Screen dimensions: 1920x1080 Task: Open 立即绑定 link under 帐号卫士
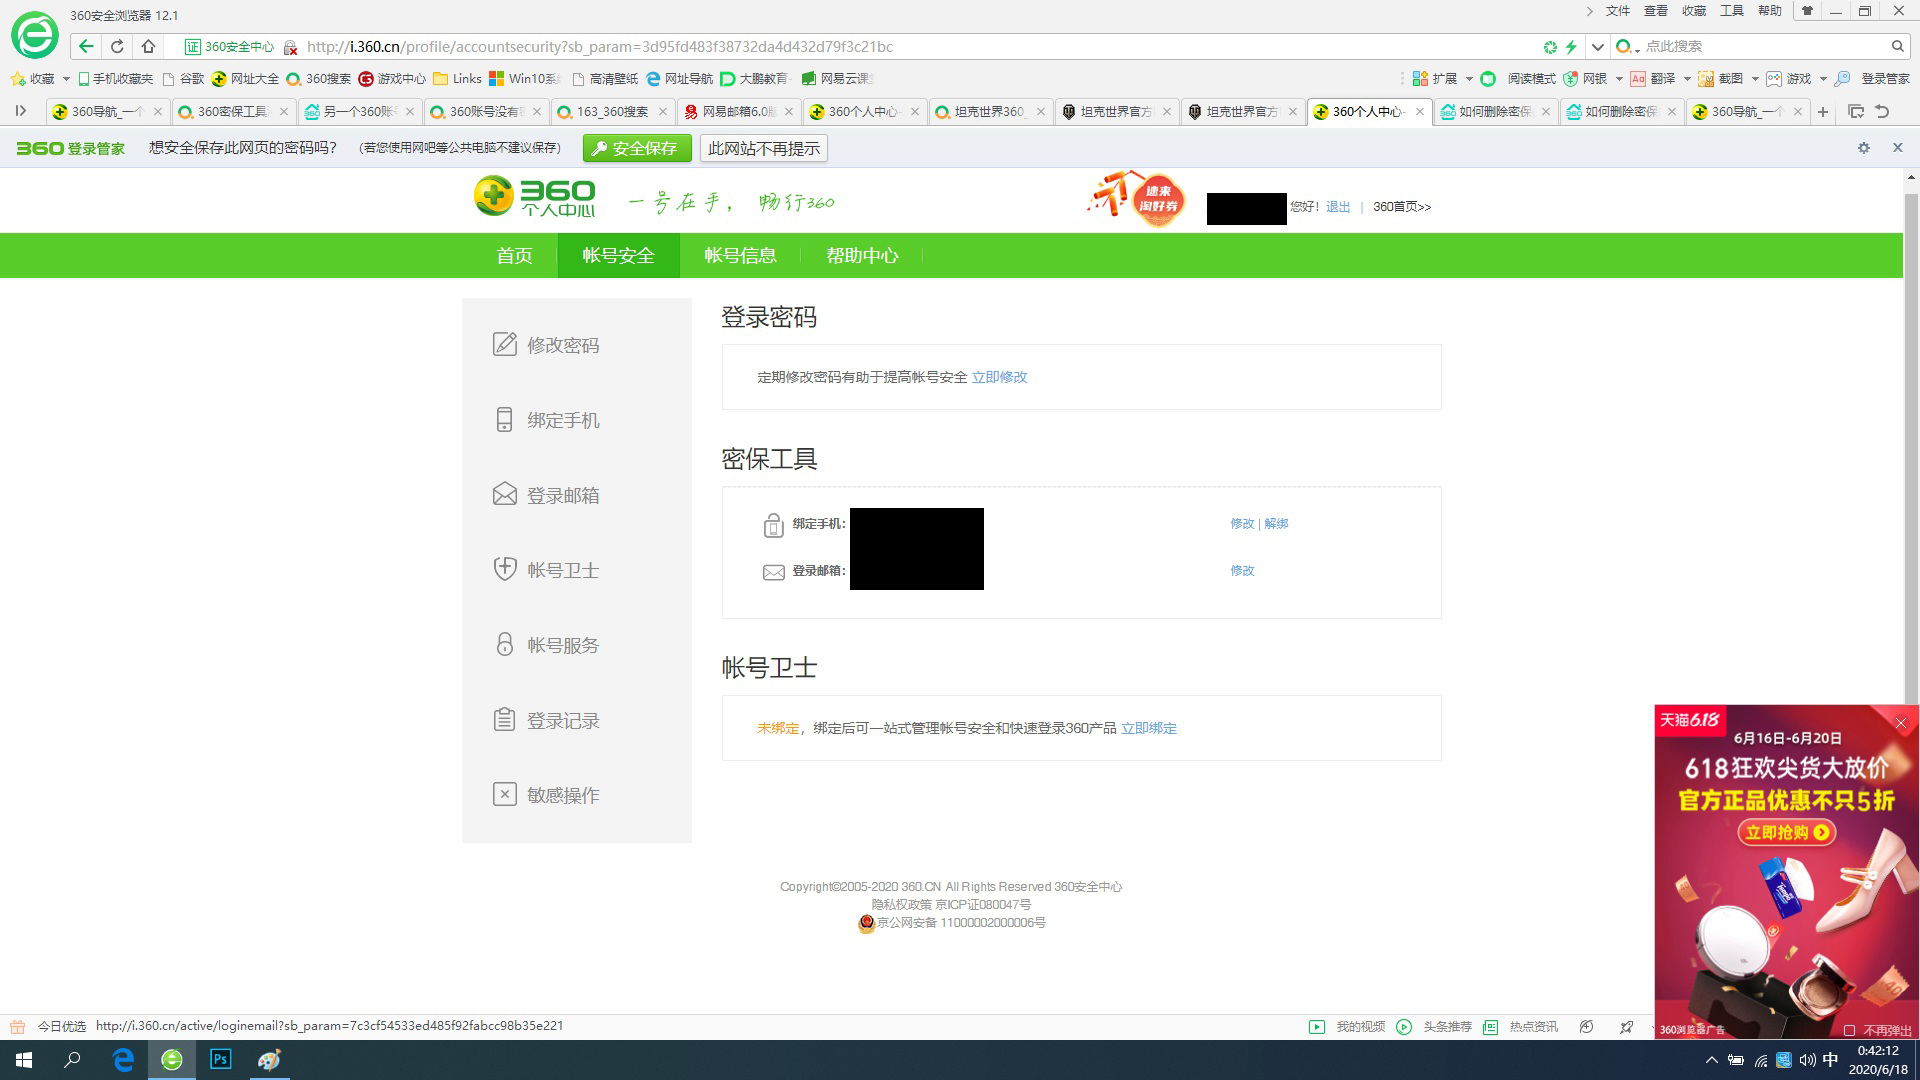tap(1148, 728)
